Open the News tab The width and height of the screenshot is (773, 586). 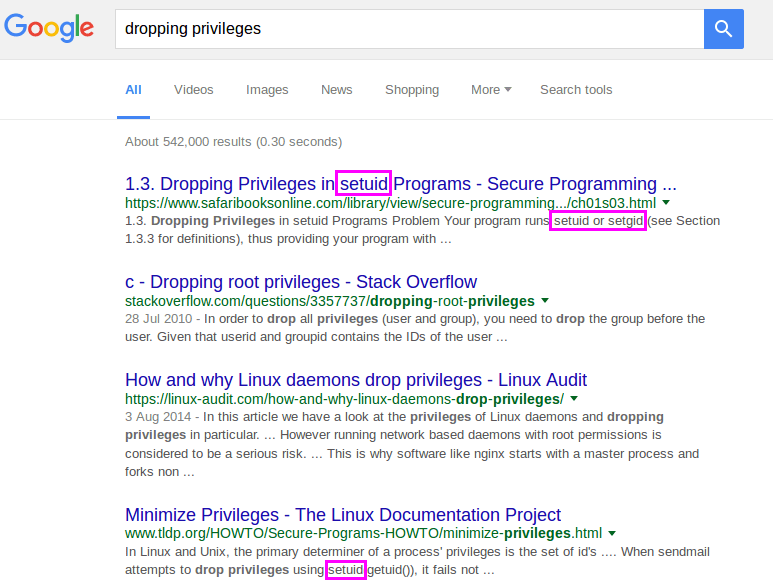[x=336, y=90]
